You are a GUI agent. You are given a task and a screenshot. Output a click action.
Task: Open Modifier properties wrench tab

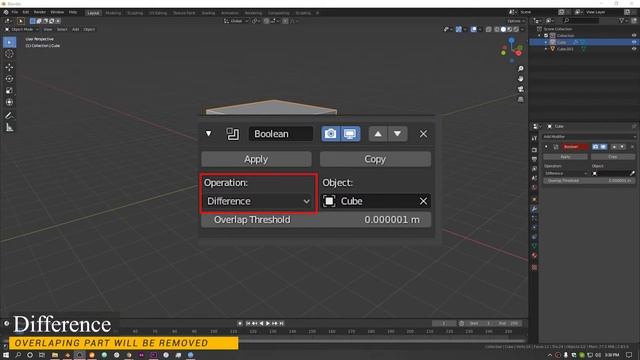[x=534, y=209]
